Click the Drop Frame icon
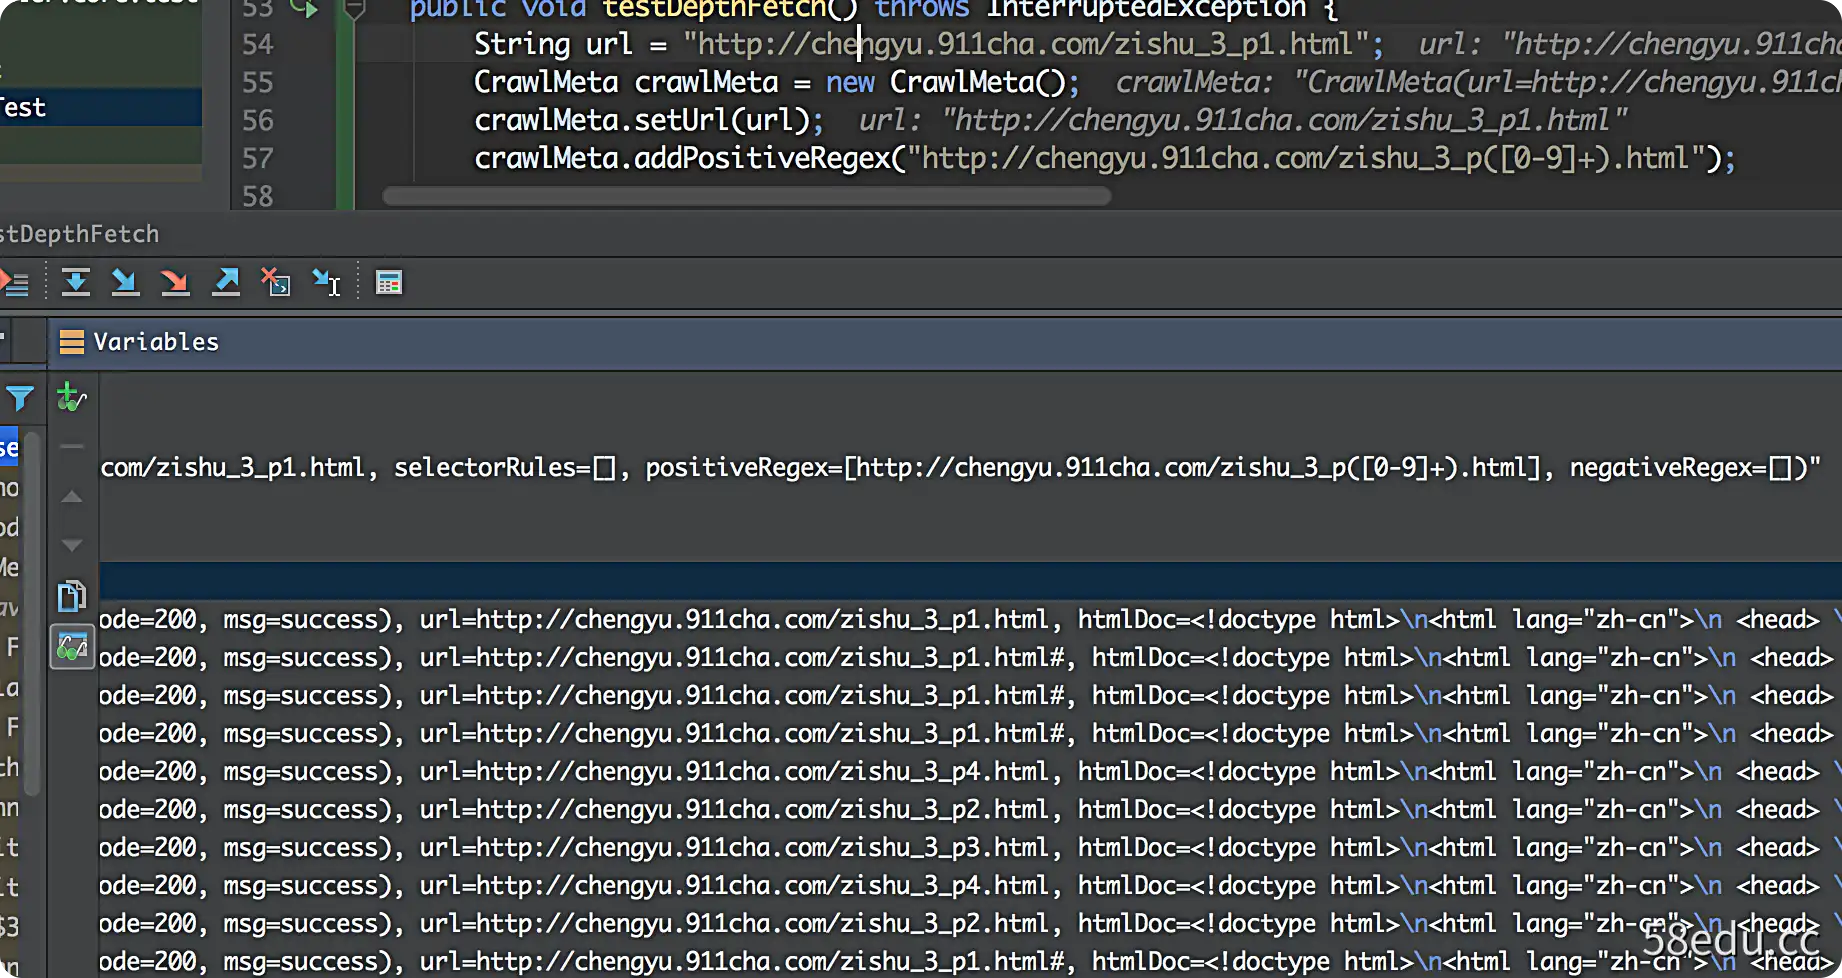The width and height of the screenshot is (1842, 978). pyautogui.click(x=276, y=283)
